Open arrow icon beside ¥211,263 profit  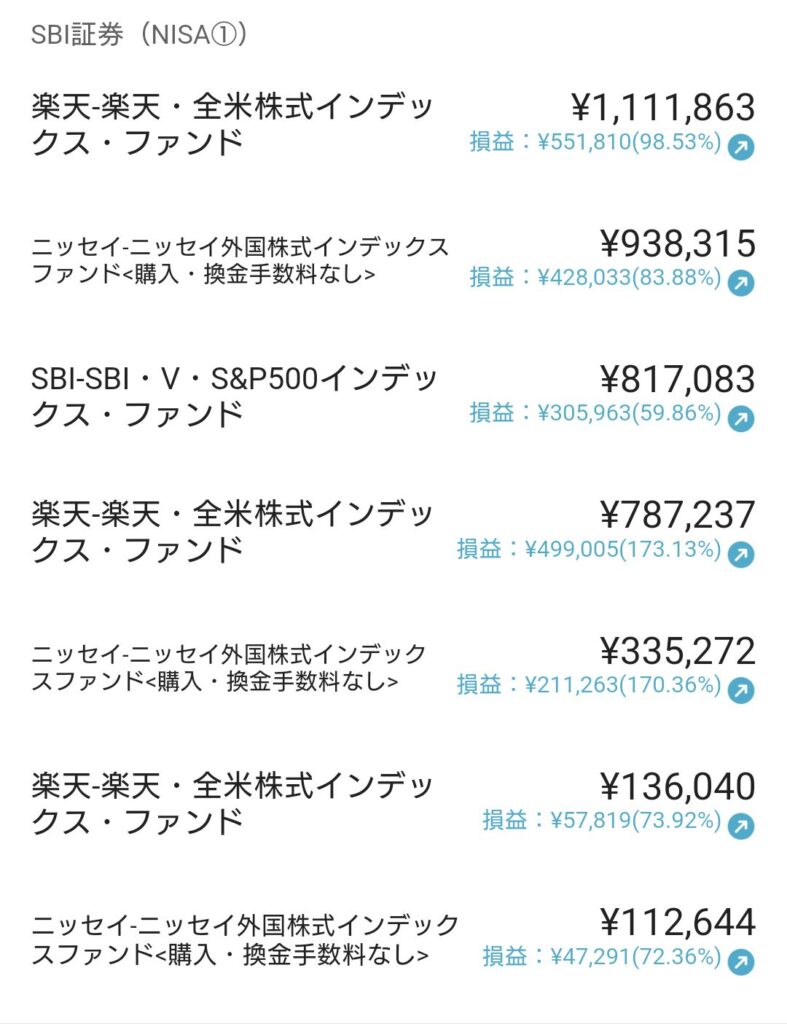pos(741,690)
